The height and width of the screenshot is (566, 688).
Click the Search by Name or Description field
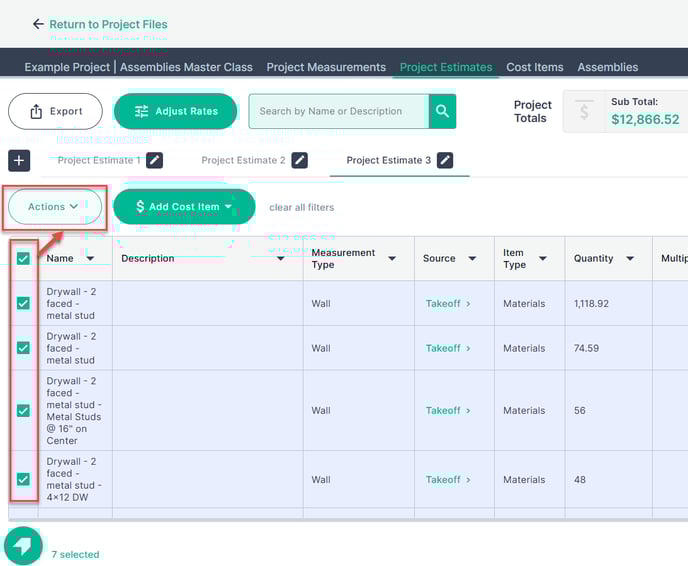pyautogui.click(x=338, y=111)
